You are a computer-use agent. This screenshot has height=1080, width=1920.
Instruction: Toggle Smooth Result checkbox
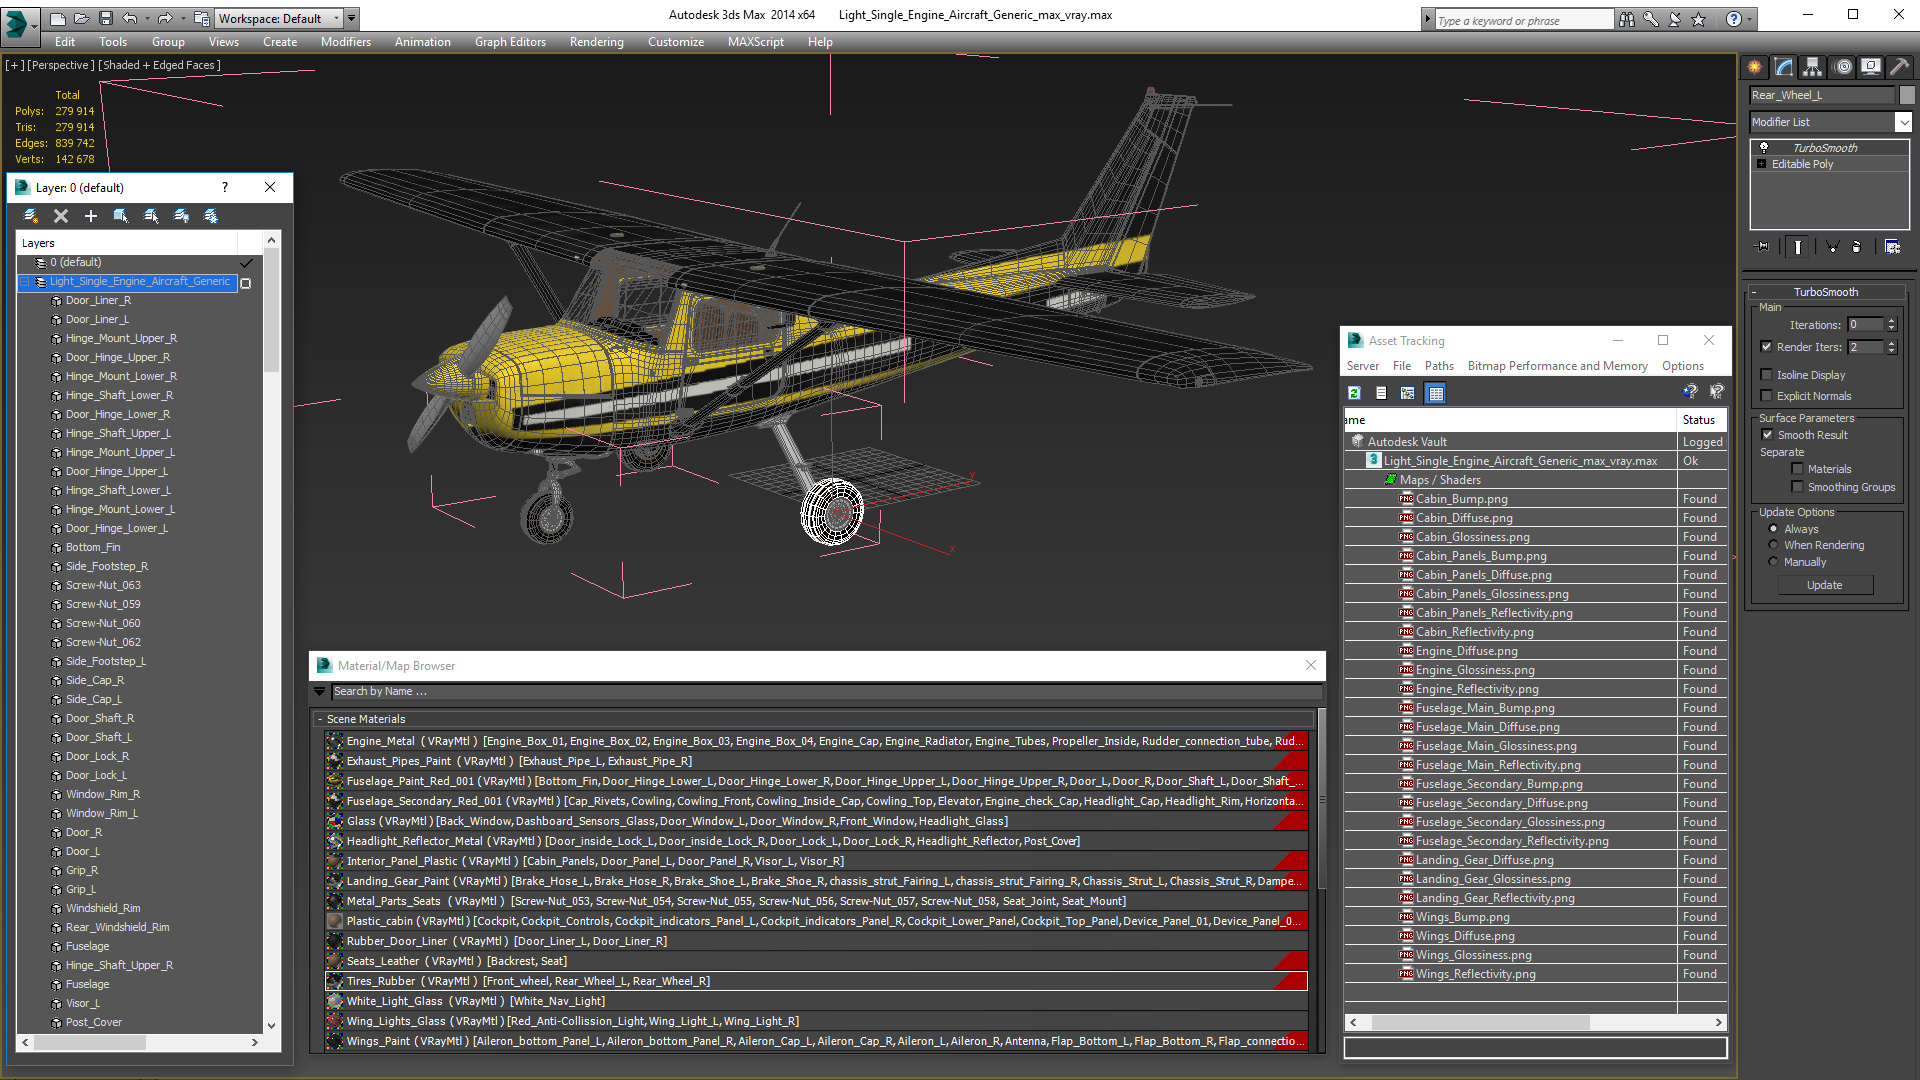[1767, 435]
